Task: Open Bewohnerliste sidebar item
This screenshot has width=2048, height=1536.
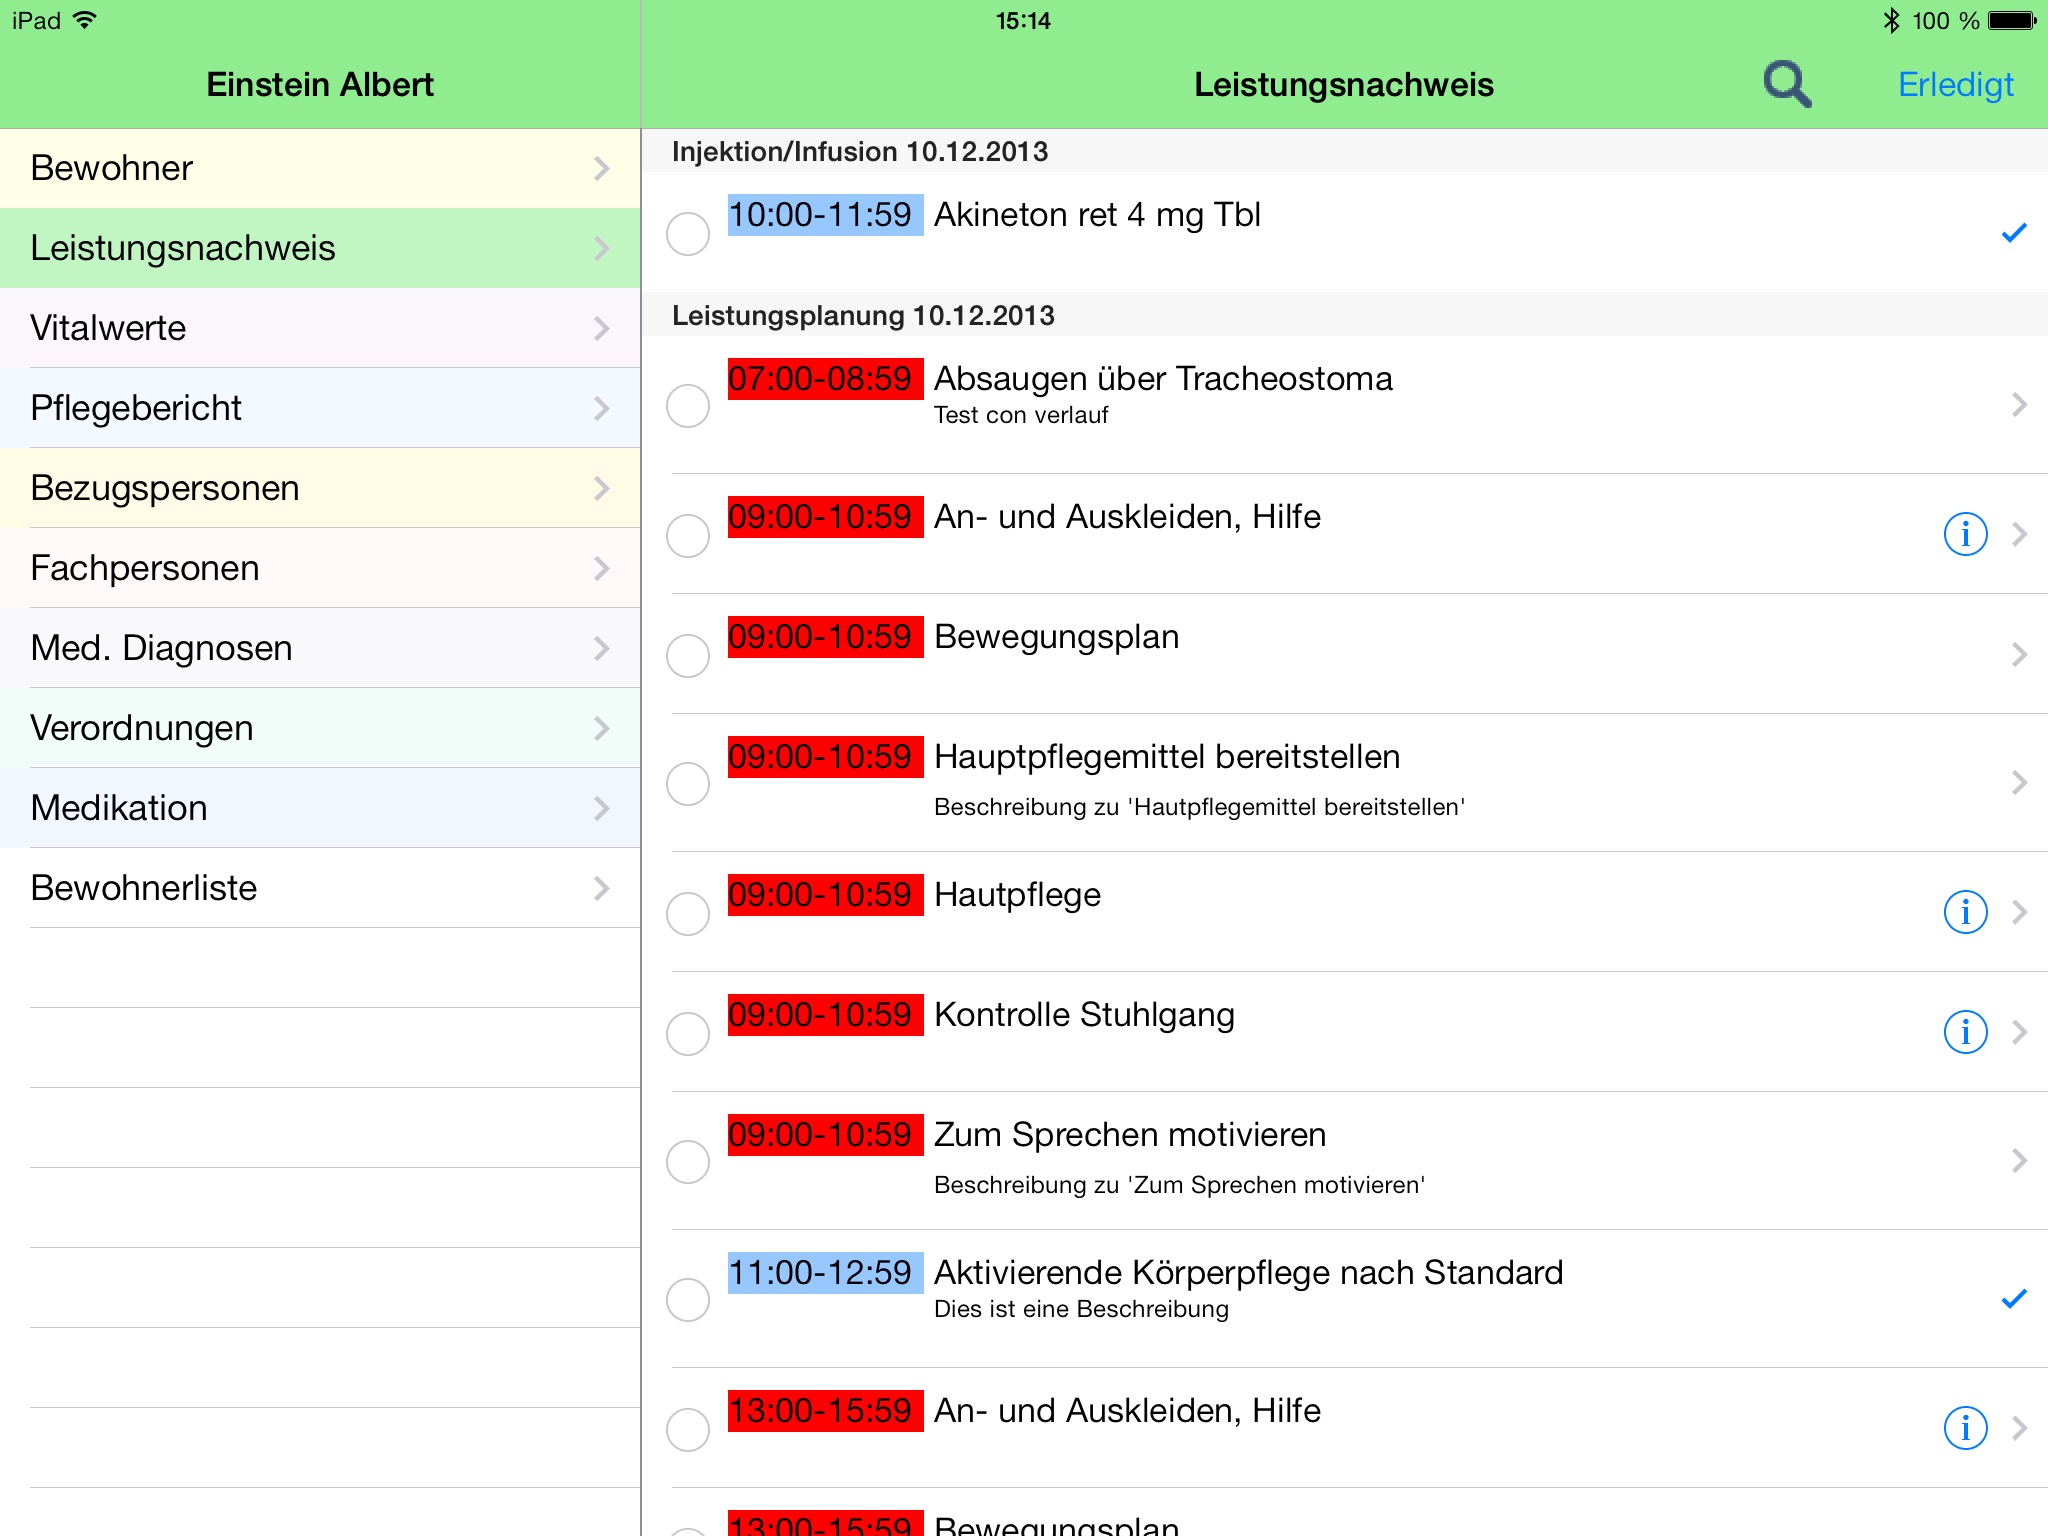Action: [x=320, y=888]
